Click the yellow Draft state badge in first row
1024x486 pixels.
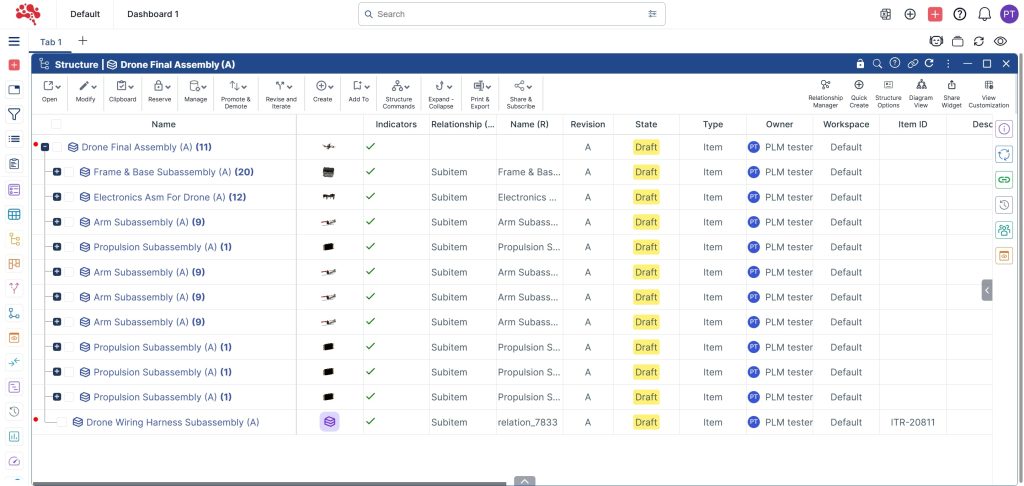point(646,147)
